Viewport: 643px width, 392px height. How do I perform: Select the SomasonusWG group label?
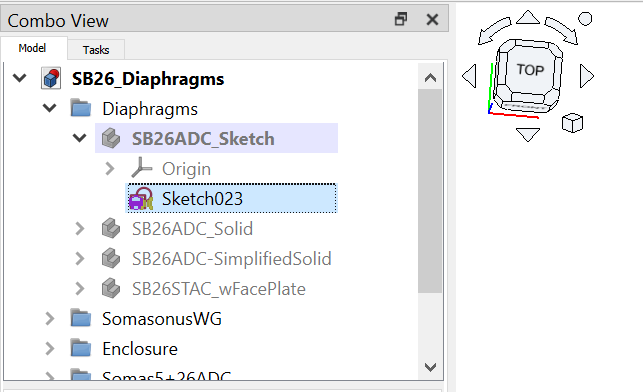[162, 319]
